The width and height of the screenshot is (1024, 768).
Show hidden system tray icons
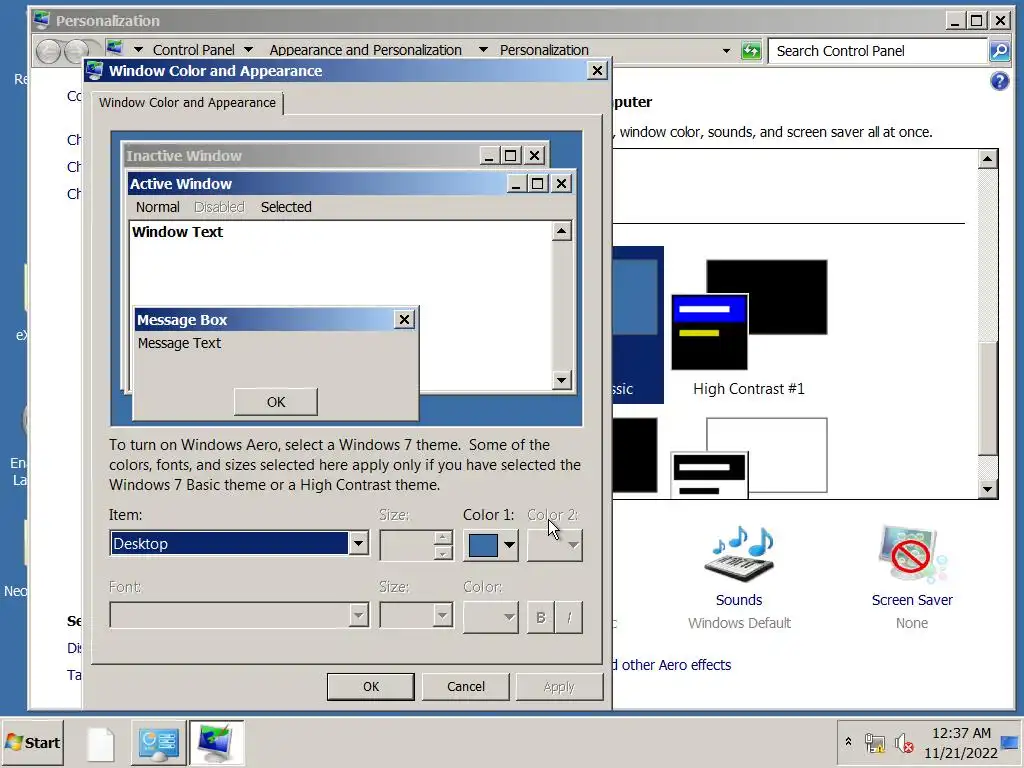point(848,742)
